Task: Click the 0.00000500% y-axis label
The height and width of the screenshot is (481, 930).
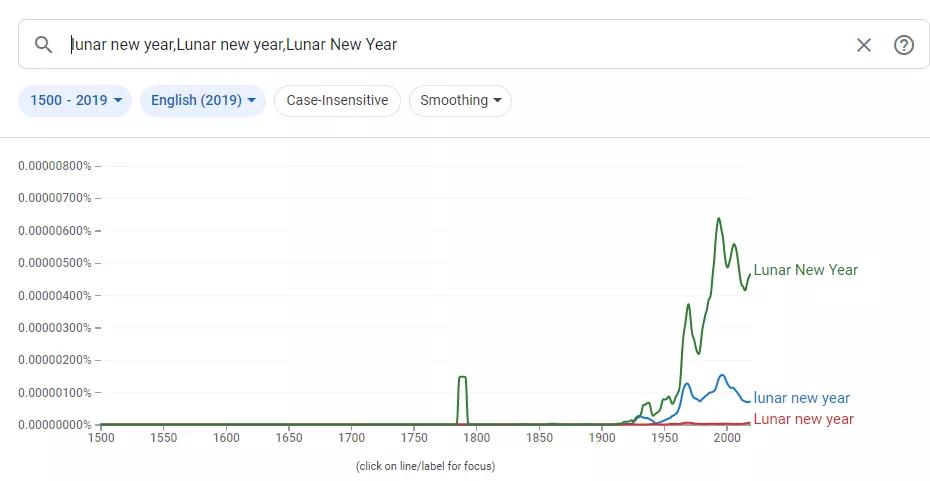Action: pyautogui.click(x=55, y=263)
